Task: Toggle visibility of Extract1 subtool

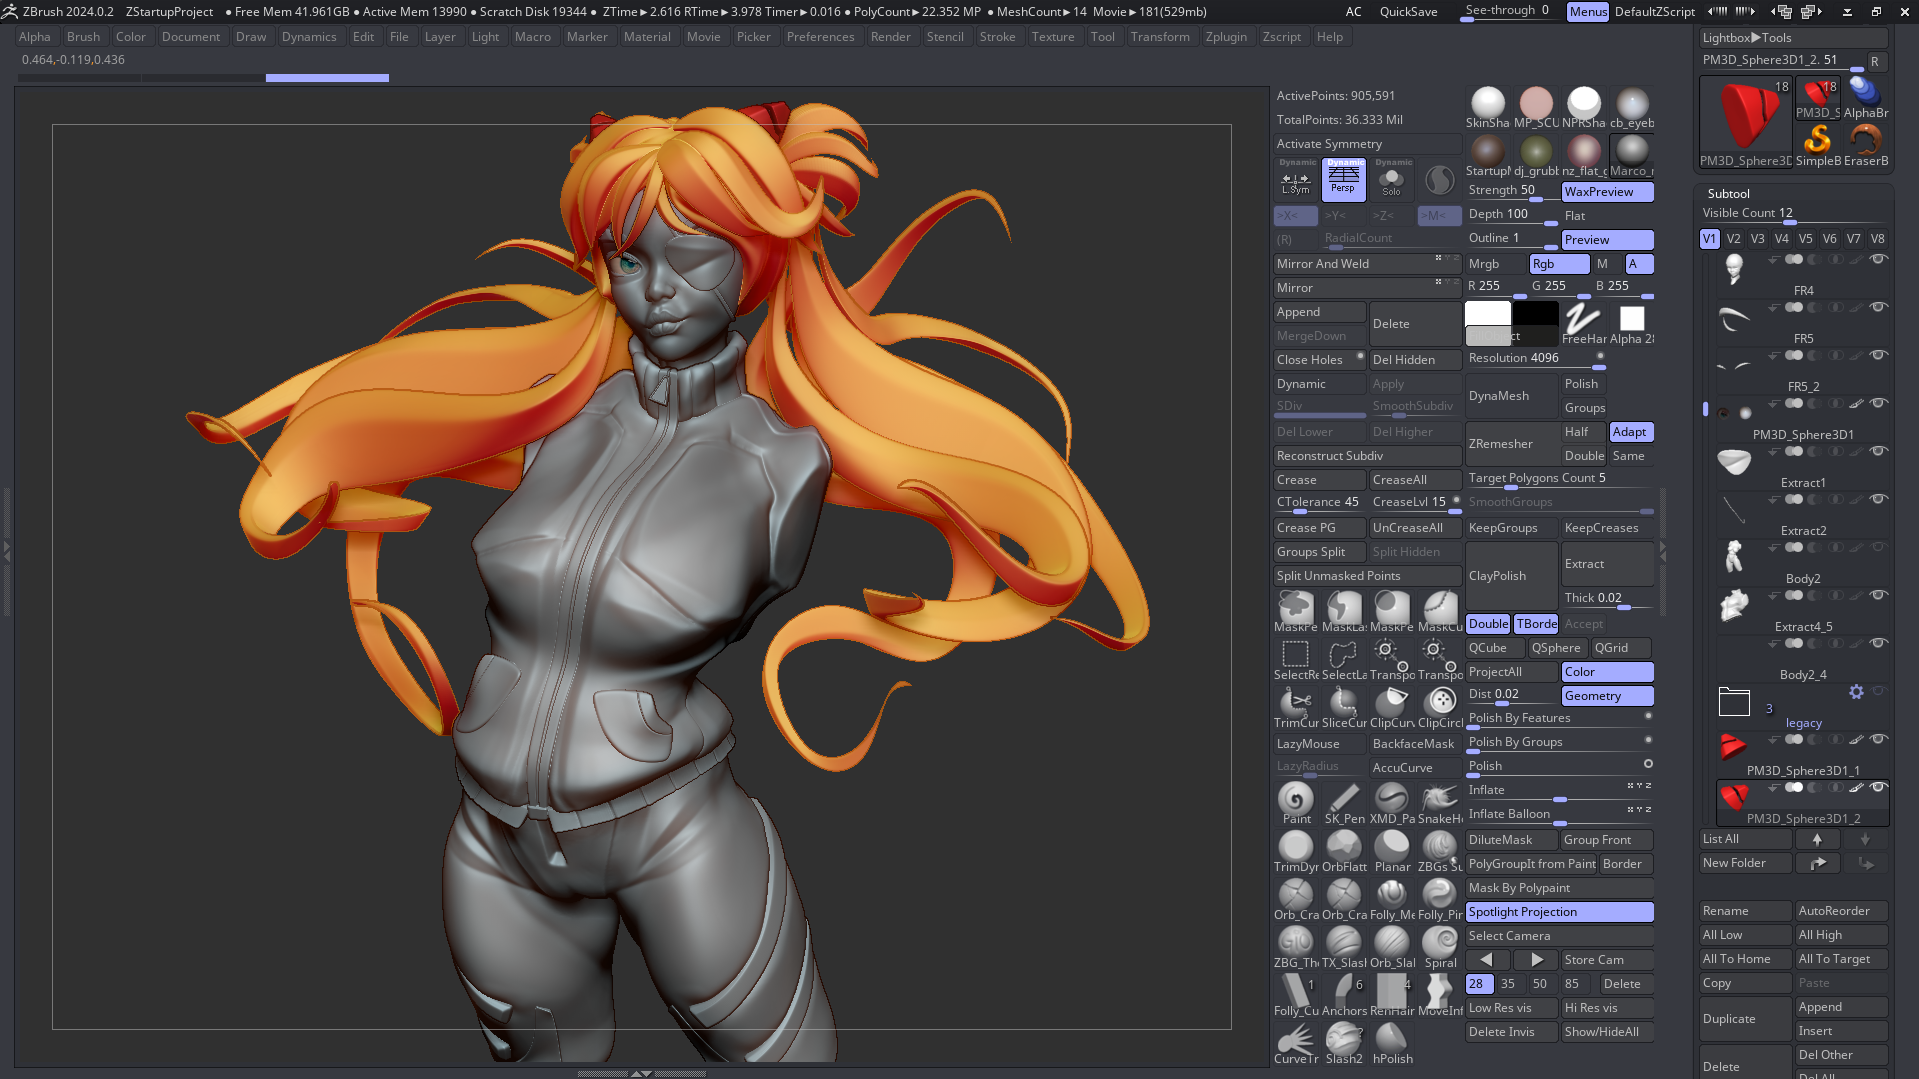Action: click(x=1878, y=451)
